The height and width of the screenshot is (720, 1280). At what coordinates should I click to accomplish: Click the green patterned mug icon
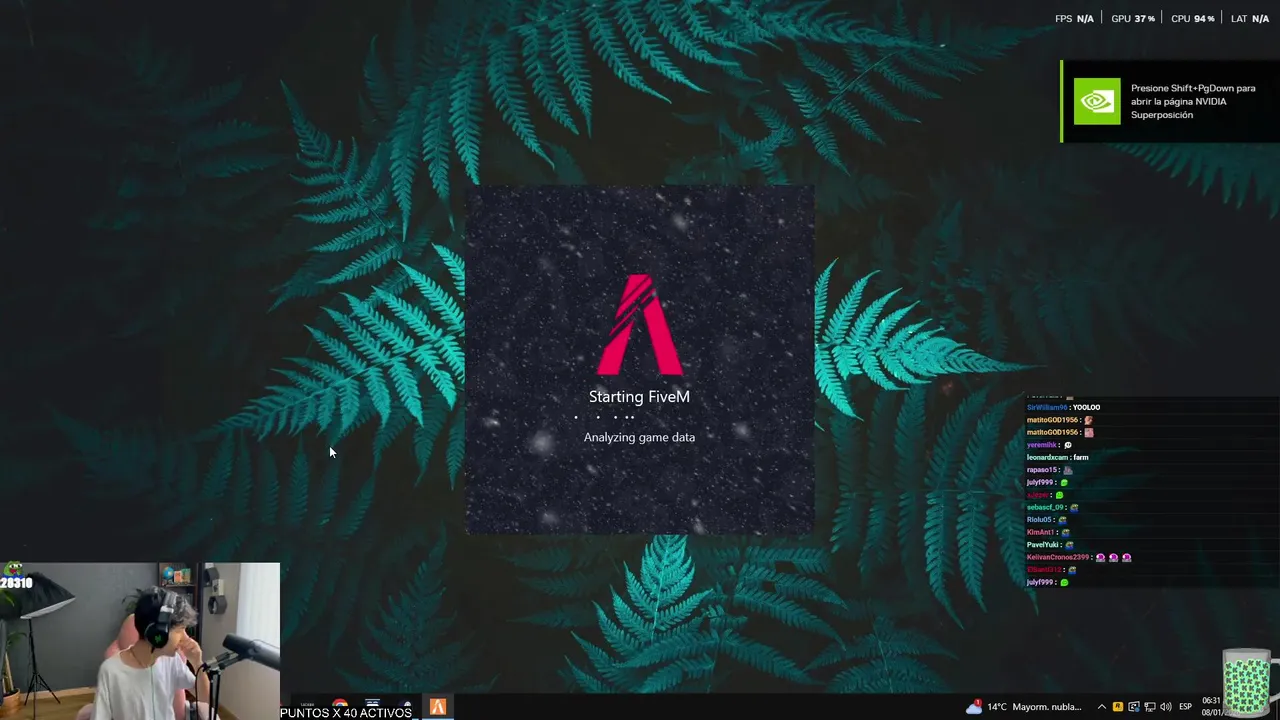(1249, 683)
